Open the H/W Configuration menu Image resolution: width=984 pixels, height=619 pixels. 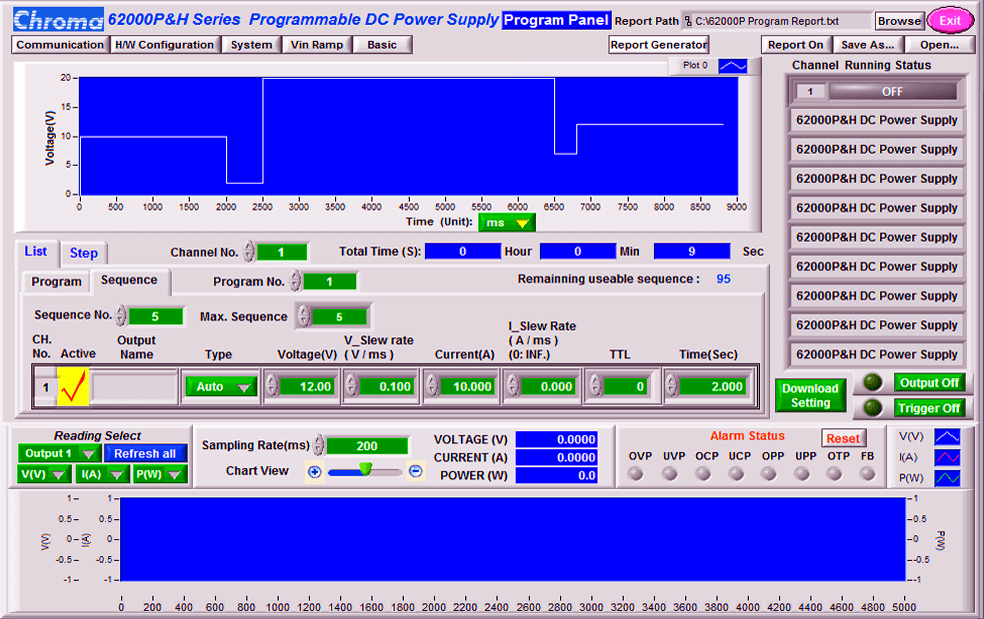(164, 45)
